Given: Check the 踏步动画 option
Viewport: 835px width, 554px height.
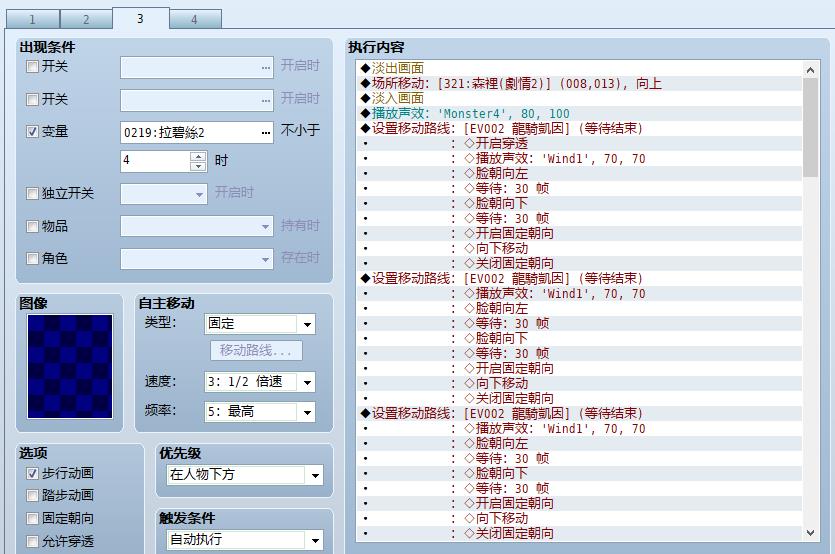Looking at the screenshot, I should [32, 495].
